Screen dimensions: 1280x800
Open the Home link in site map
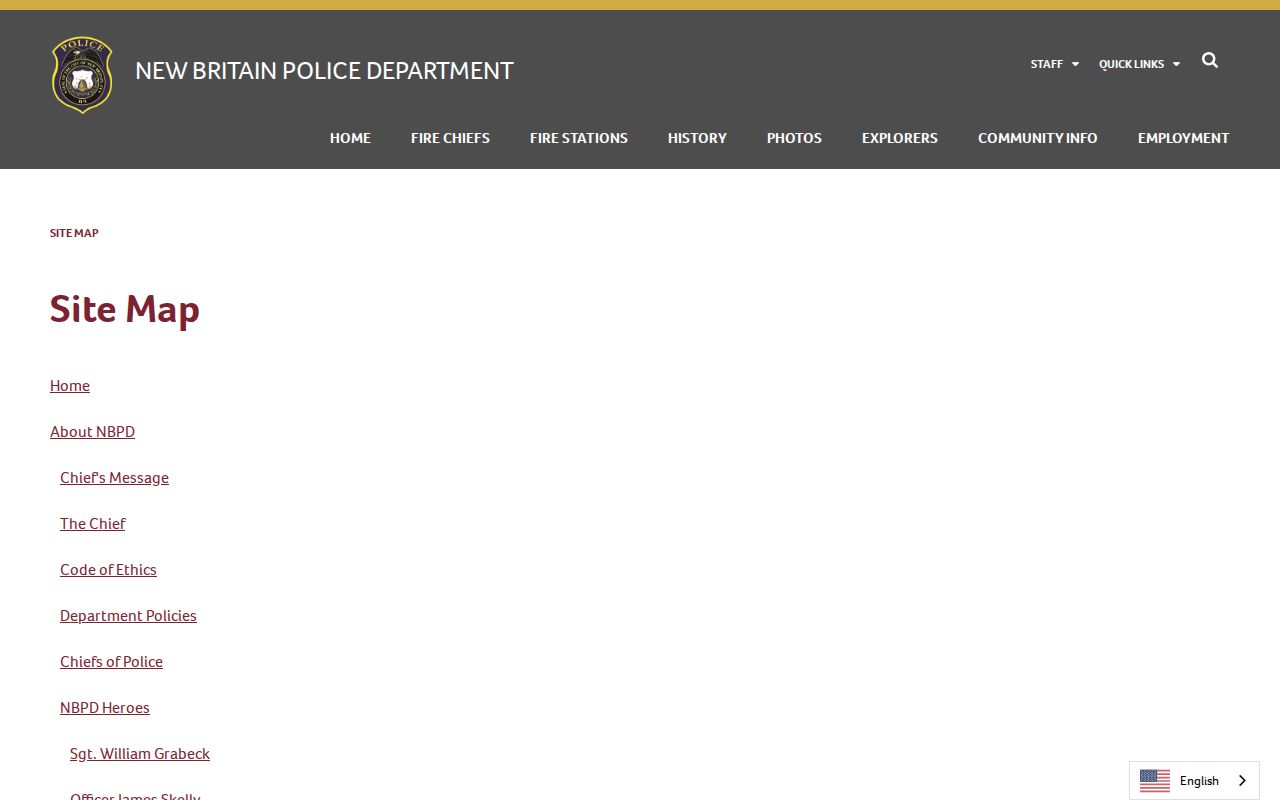coord(70,386)
